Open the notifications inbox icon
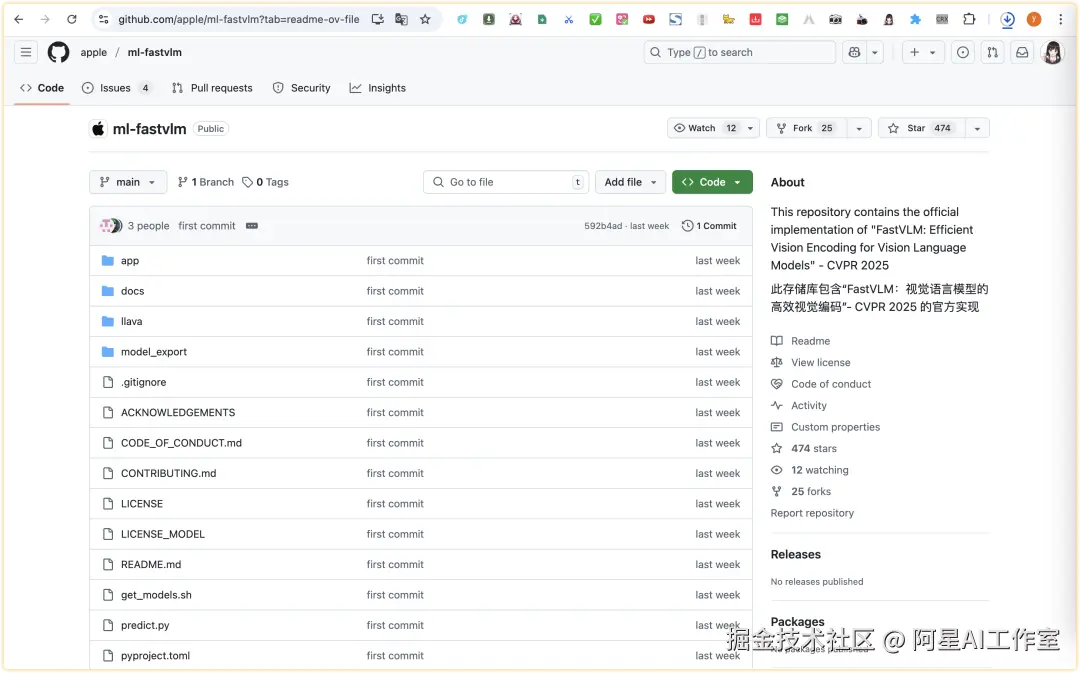The image size is (1080, 673). click(x=1022, y=52)
